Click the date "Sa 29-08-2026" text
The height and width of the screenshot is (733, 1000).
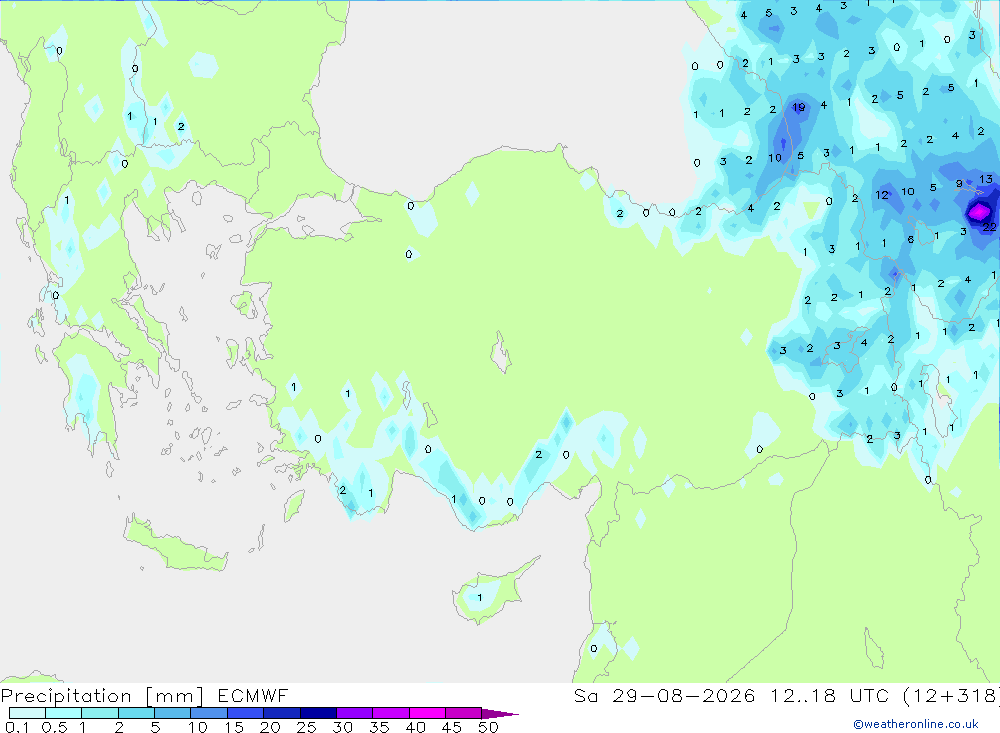[x=665, y=695]
